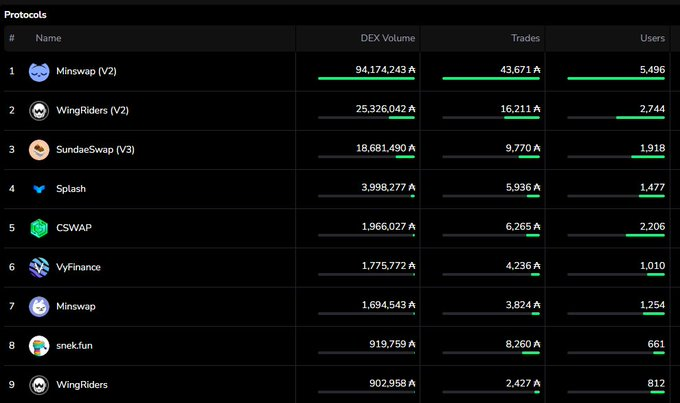Viewport: 680px width, 403px height.
Task: Click the SundaeSwap (V3) sundae icon
Action: (39, 150)
